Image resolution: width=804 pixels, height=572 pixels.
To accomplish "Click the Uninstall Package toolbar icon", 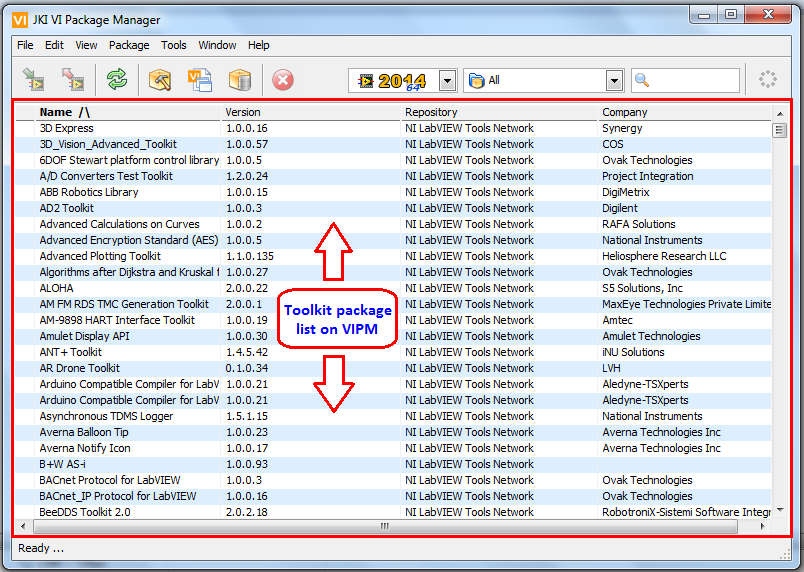I will coord(73,80).
